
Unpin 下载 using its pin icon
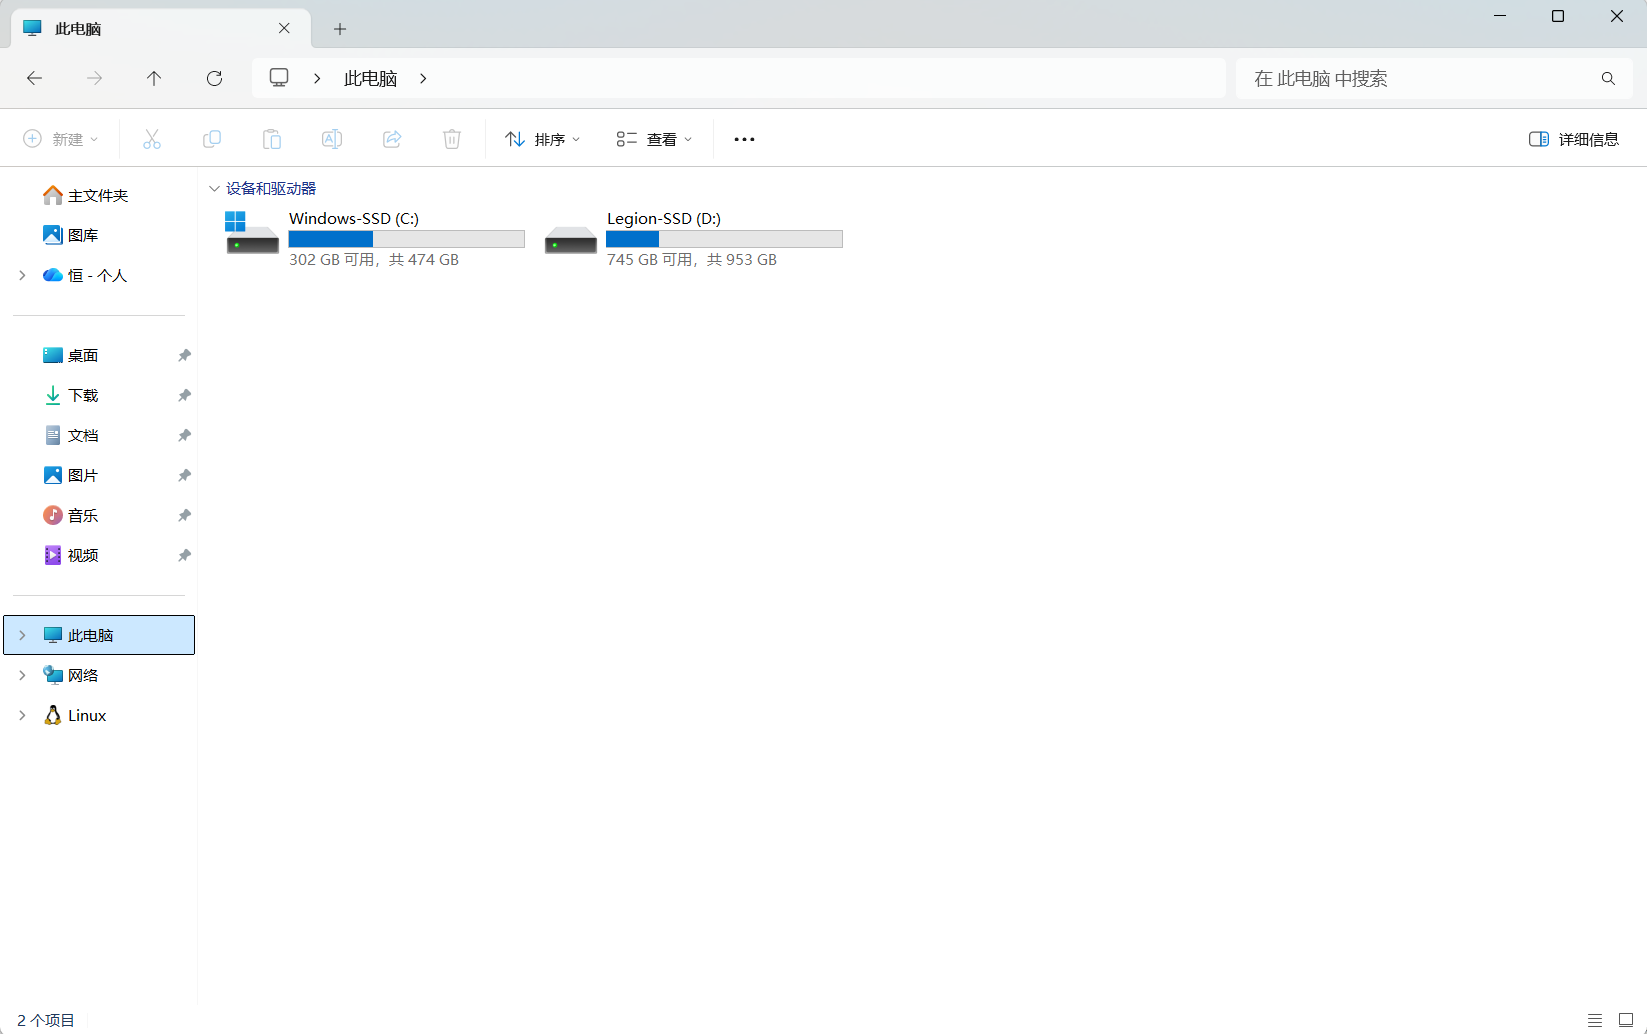pos(184,395)
